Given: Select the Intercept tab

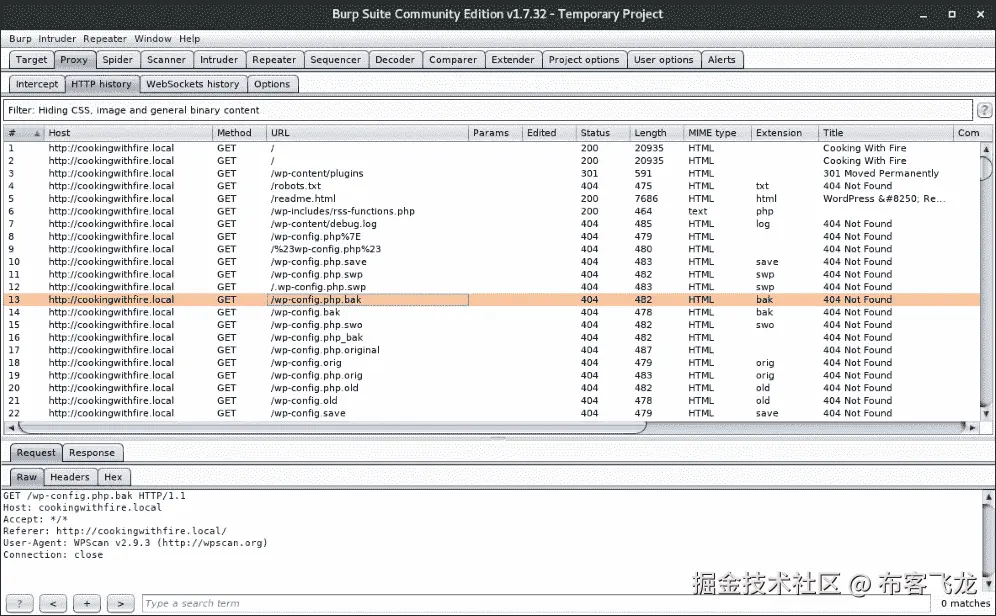Looking at the screenshot, I should click(x=36, y=84).
